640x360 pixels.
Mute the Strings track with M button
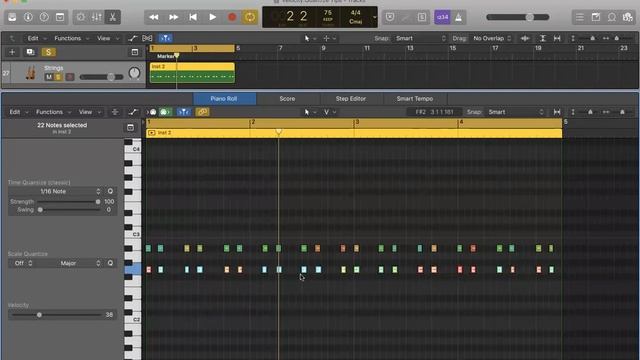pyautogui.click(x=49, y=77)
